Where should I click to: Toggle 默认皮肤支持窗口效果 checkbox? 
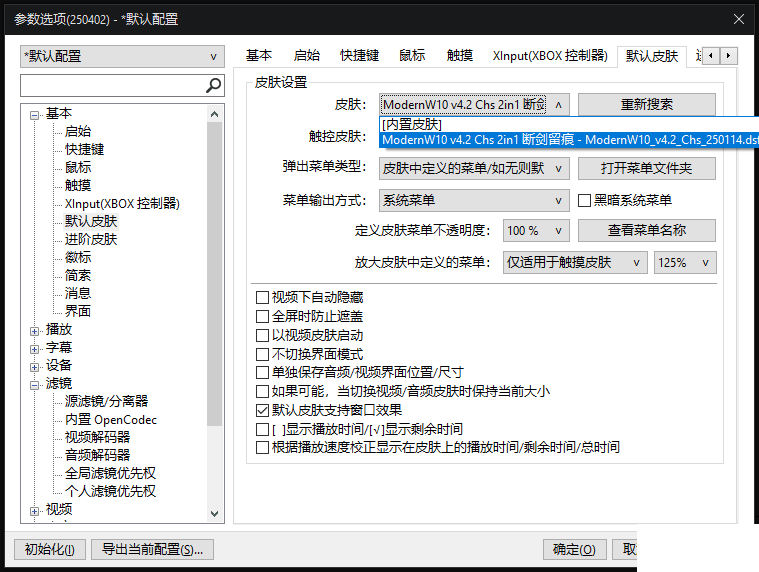263,410
